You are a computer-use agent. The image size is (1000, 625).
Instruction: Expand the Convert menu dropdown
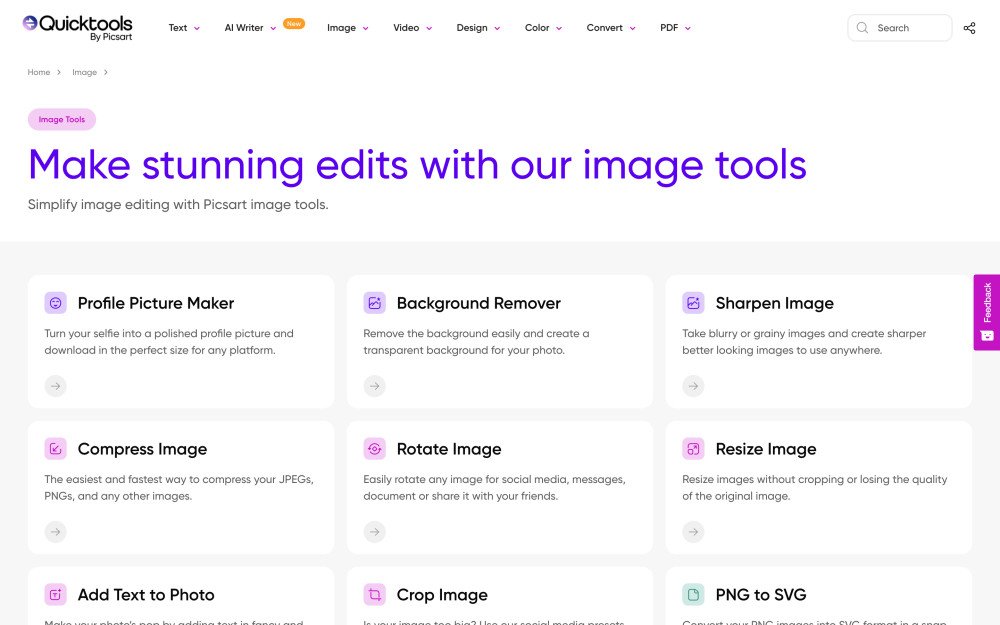coord(611,28)
